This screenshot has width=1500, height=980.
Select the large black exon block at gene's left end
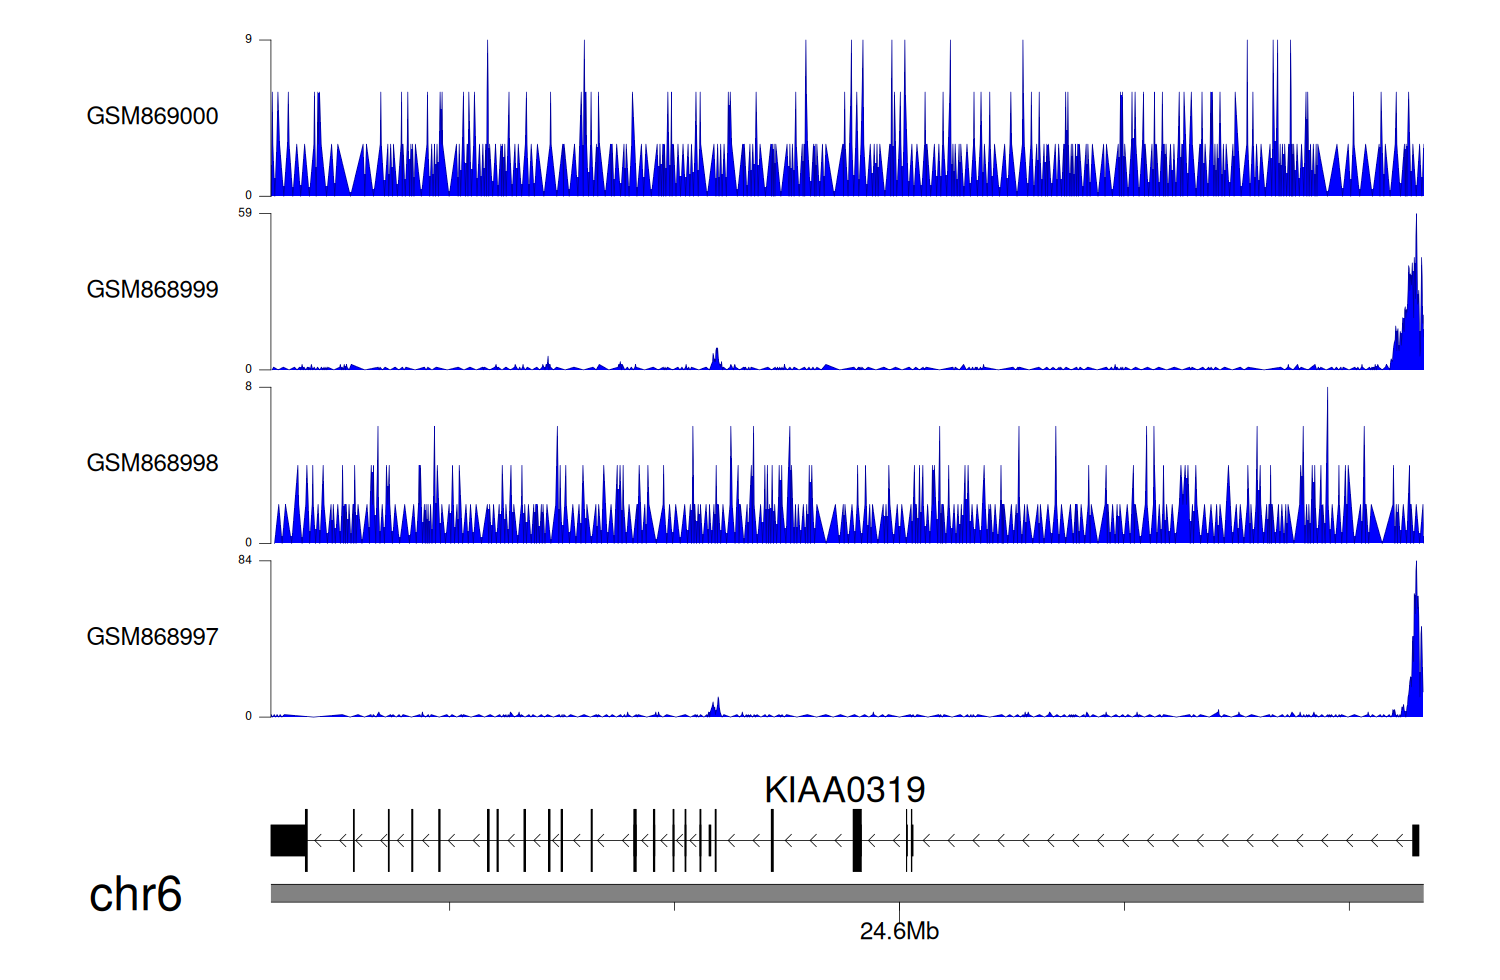pyautogui.click(x=288, y=840)
